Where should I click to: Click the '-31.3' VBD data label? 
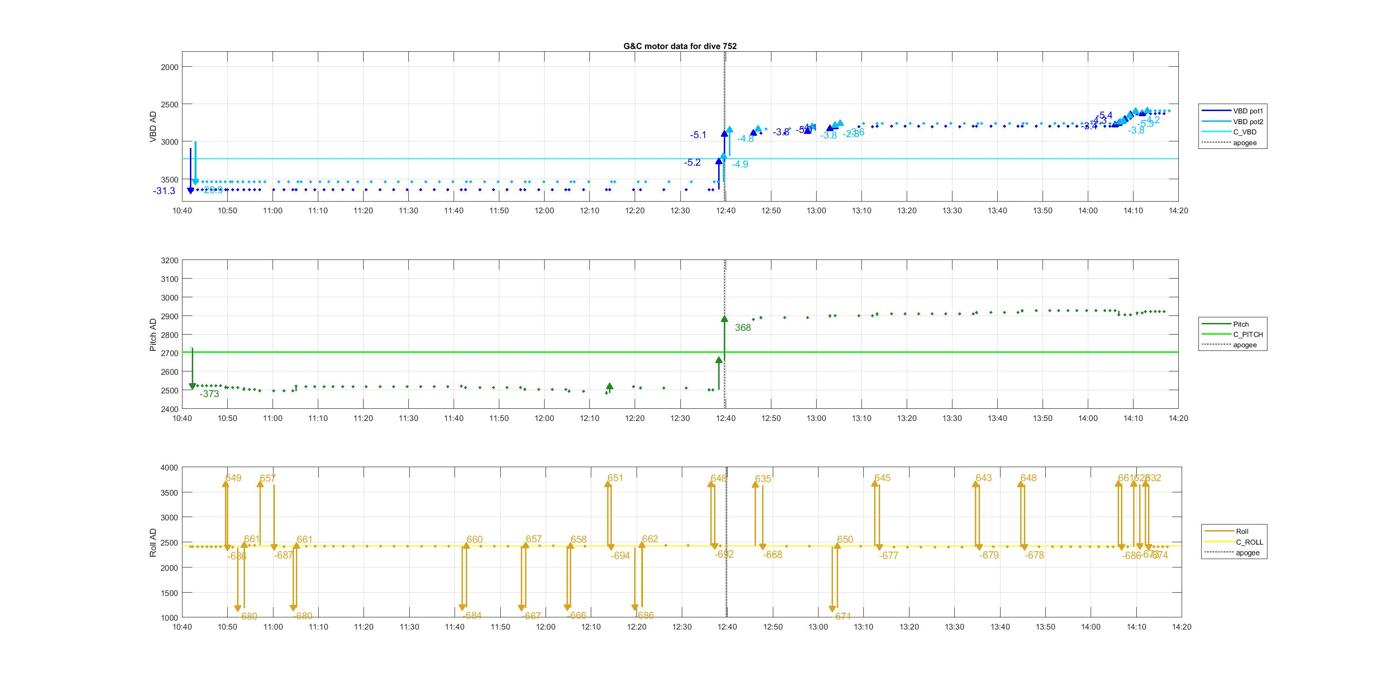(x=164, y=191)
